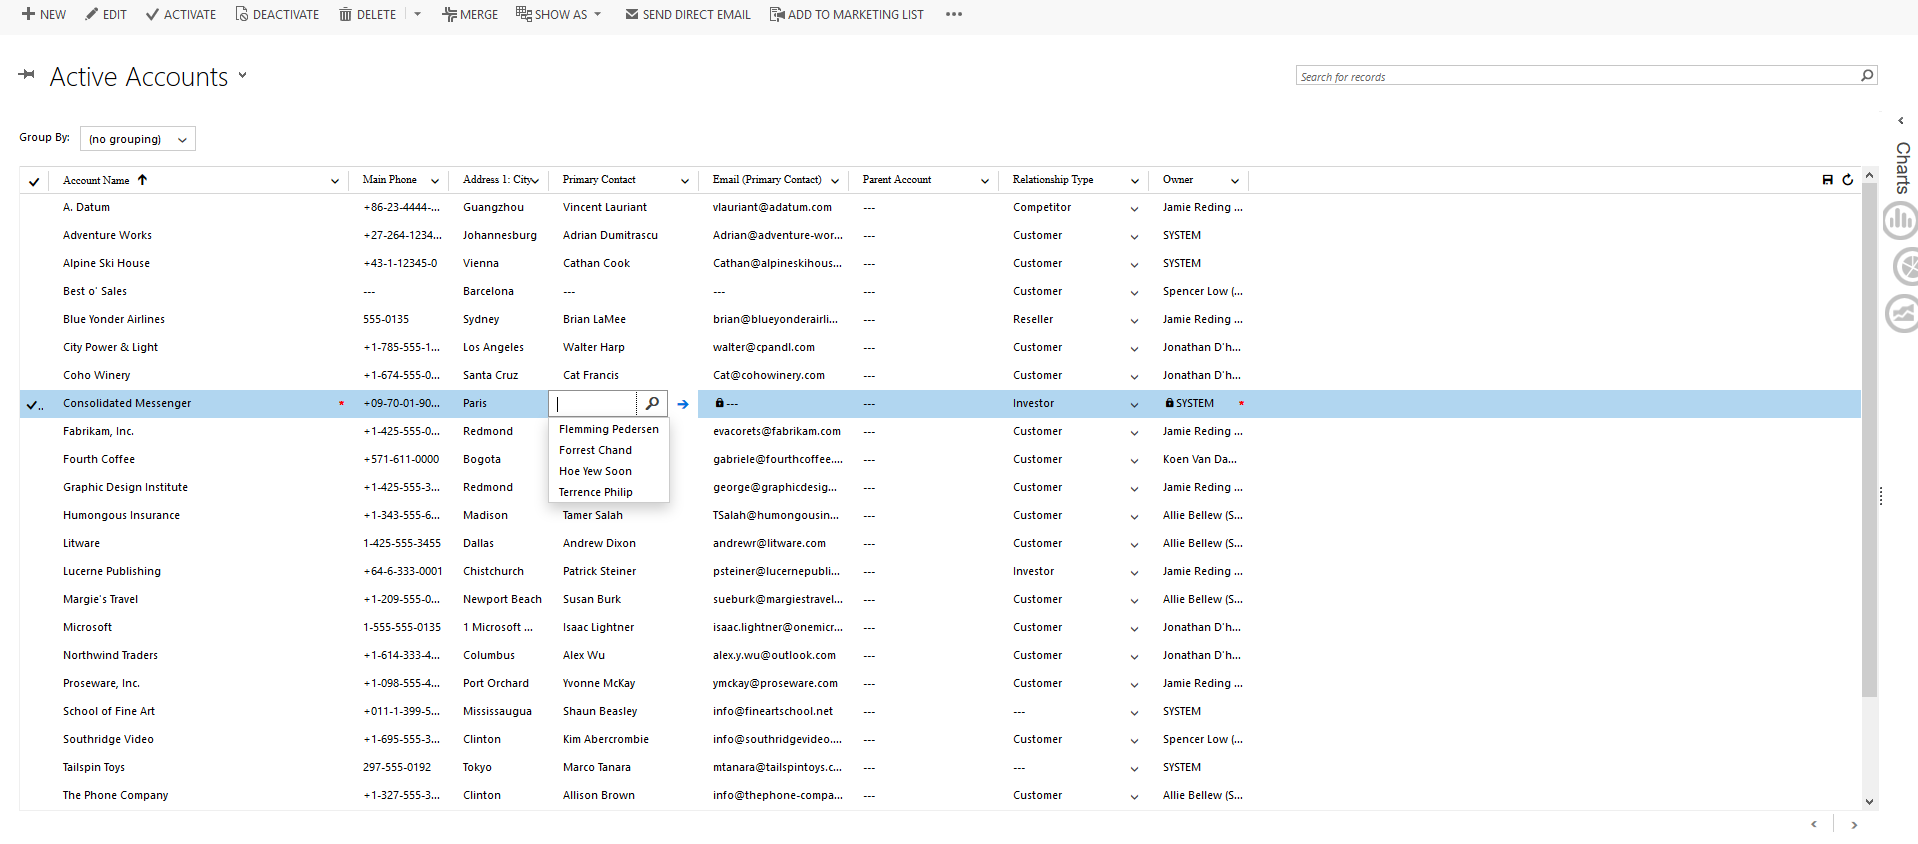Click the blue arrow next to the contact lookup
Image resolution: width=1918 pixels, height=844 pixels.
tap(683, 405)
